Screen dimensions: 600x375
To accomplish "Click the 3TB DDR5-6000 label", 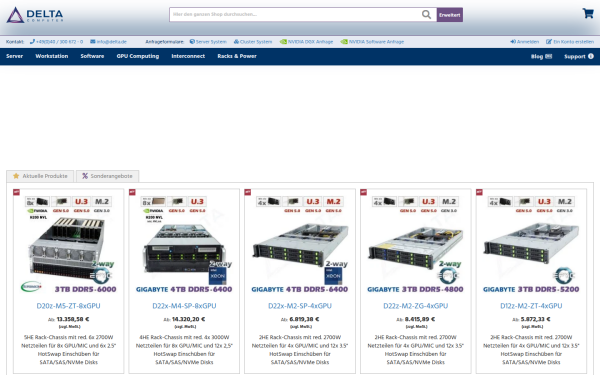I will click(x=85, y=289).
